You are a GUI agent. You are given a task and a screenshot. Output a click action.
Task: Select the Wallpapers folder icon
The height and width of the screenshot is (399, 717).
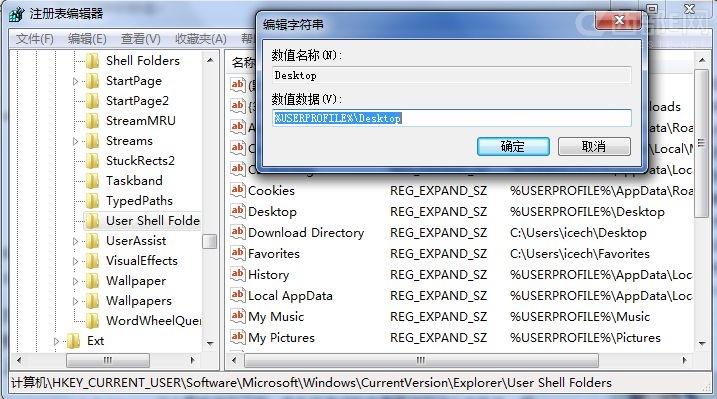coord(92,301)
